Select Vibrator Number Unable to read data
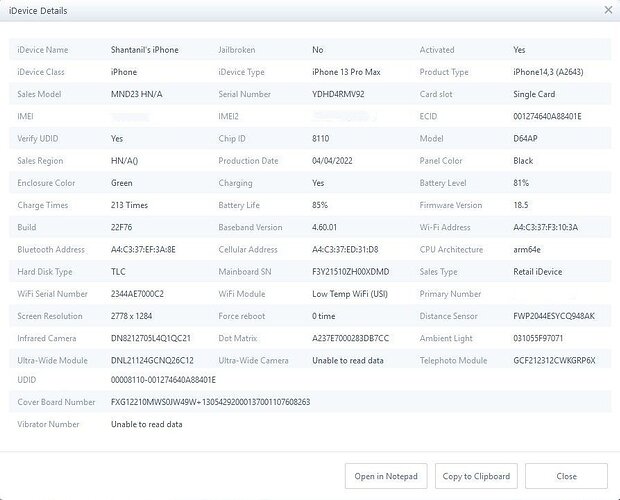The width and height of the screenshot is (620, 500). [147, 424]
